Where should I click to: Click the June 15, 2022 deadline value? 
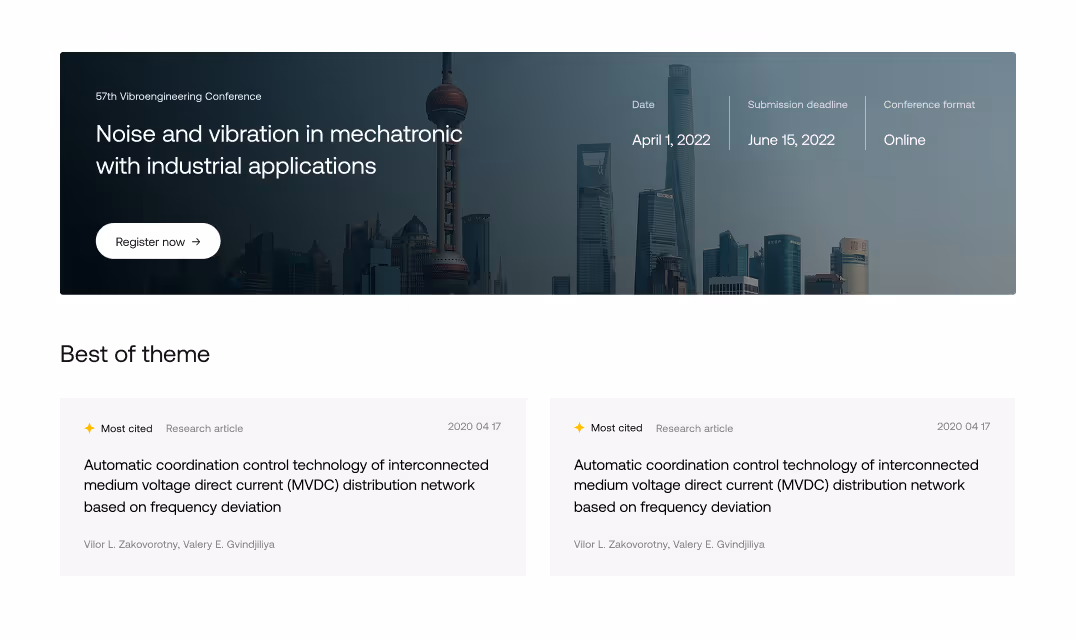(791, 140)
